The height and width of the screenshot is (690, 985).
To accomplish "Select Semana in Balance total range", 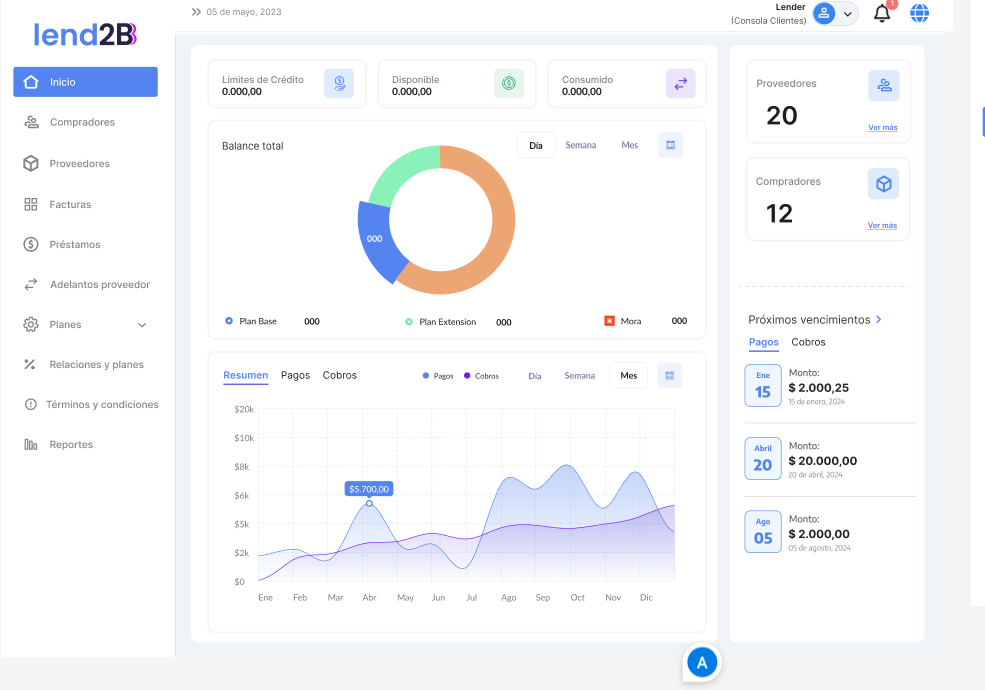I will coord(580,145).
